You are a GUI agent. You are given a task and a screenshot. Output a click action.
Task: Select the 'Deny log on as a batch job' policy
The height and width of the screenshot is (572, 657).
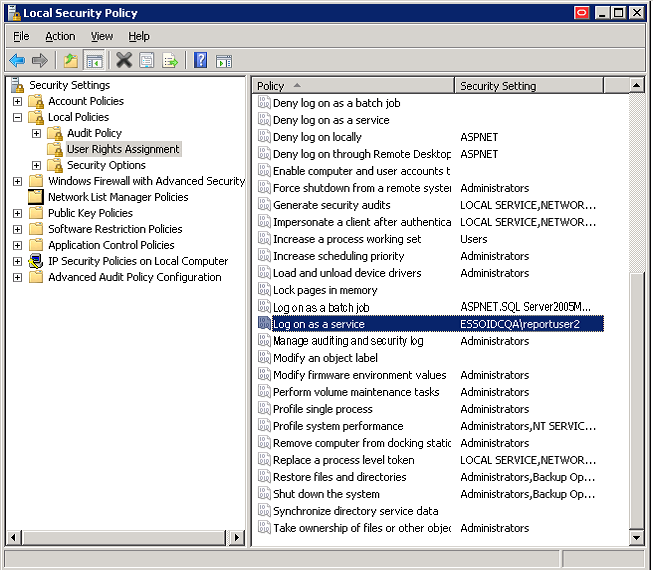click(336, 103)
